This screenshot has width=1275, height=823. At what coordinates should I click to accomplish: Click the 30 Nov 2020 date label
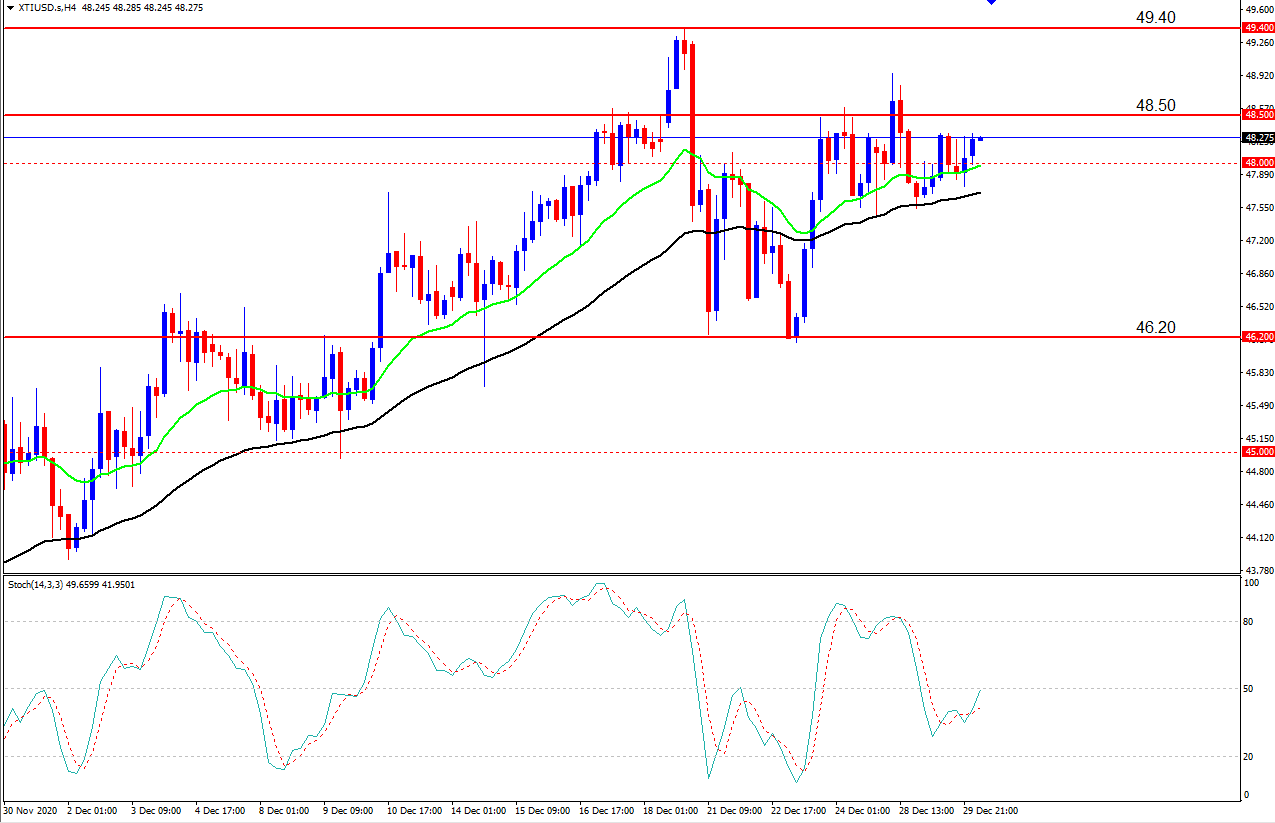pyautogui.click(x=30, y=810)
